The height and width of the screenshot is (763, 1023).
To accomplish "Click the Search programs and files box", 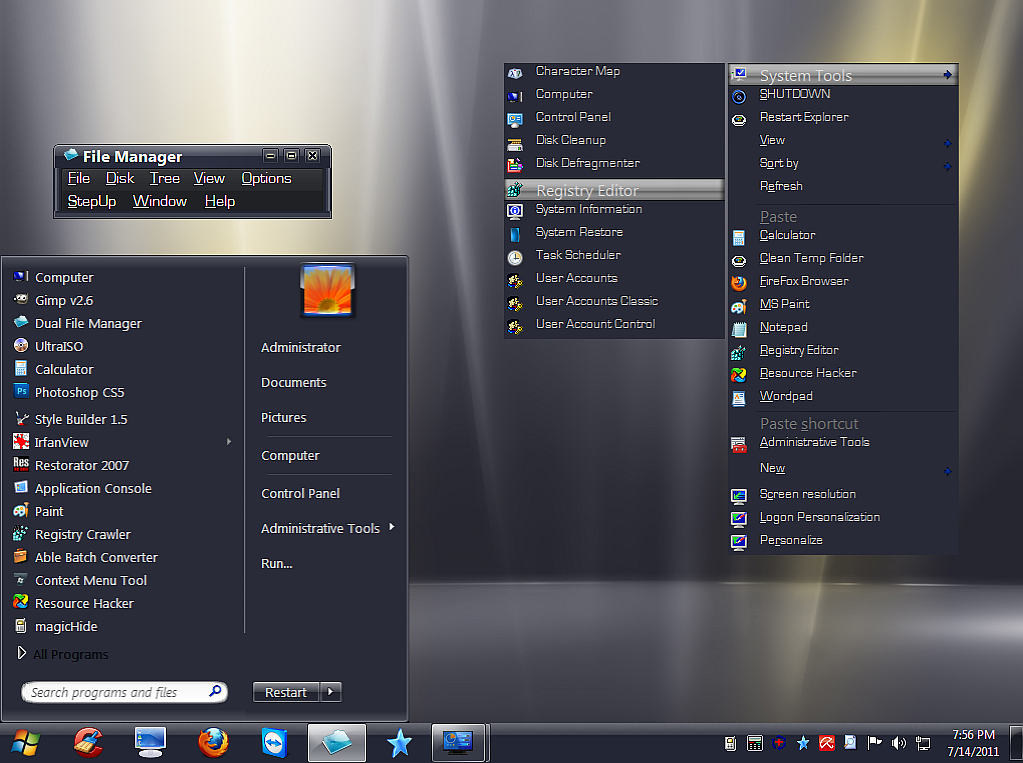I will coord(115,692).
